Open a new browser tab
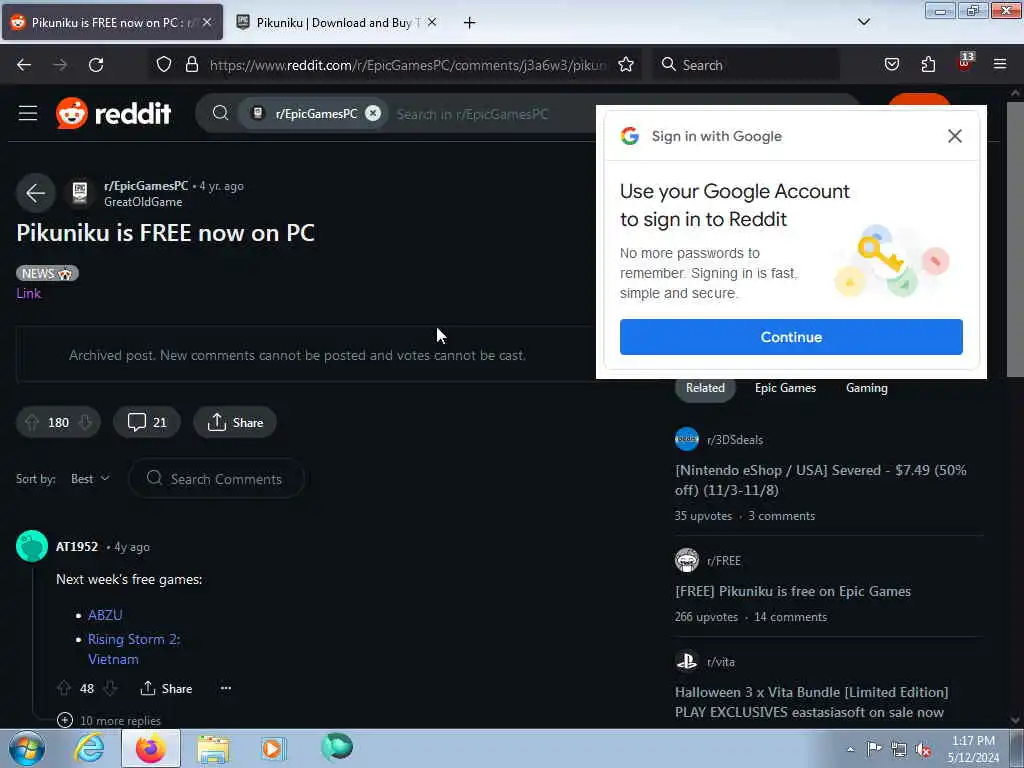The width and height of the screenshot is (1024, 768). pyautogui.click(x=470, y=22)
